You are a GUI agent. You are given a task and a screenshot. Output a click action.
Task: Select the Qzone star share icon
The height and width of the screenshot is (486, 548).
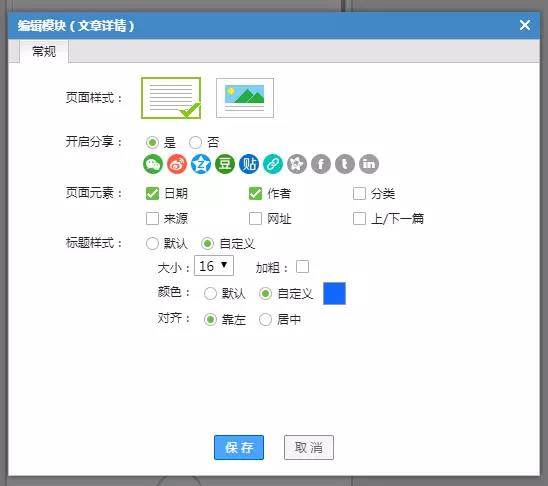click(201, 164)
